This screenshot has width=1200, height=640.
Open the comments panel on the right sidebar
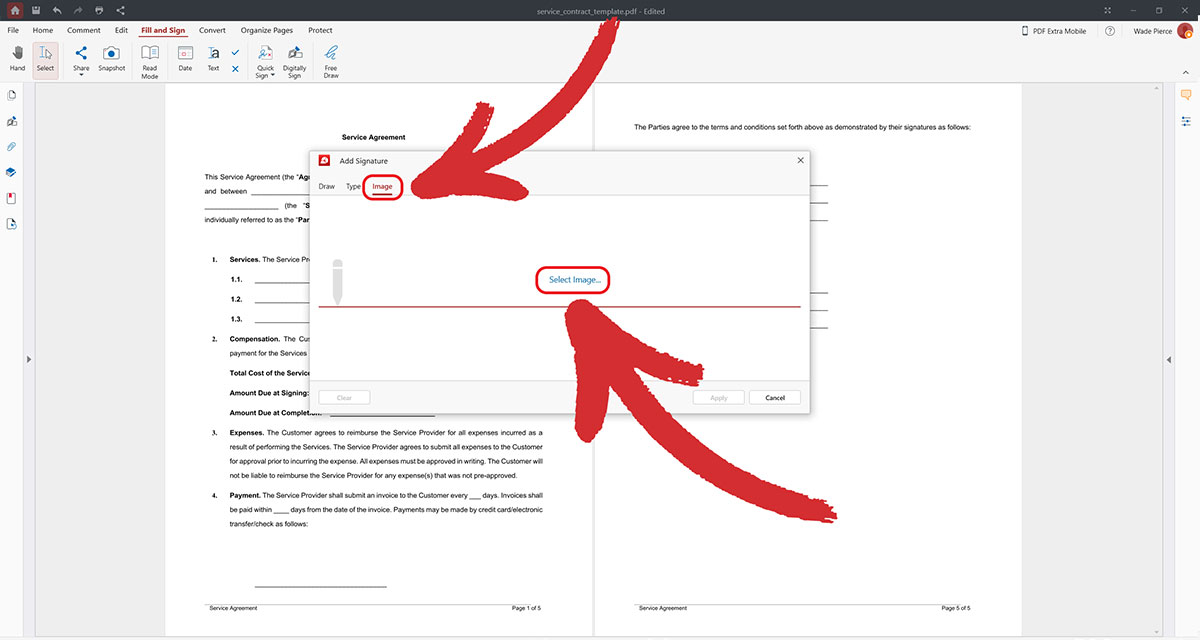(x=1185, y=93)
